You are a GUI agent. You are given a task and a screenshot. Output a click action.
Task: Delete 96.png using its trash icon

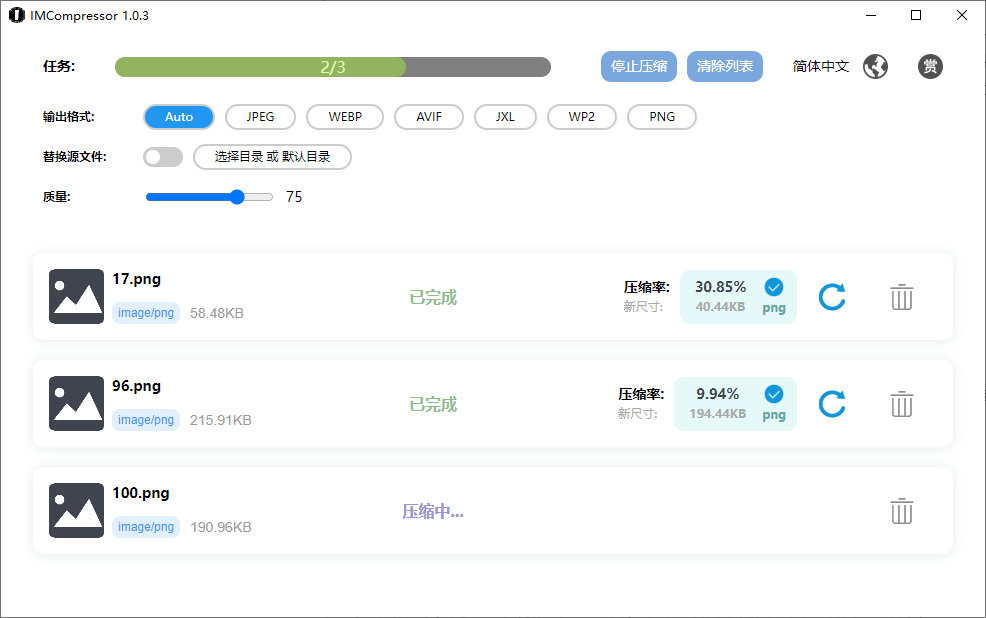(x=901, y=404)
